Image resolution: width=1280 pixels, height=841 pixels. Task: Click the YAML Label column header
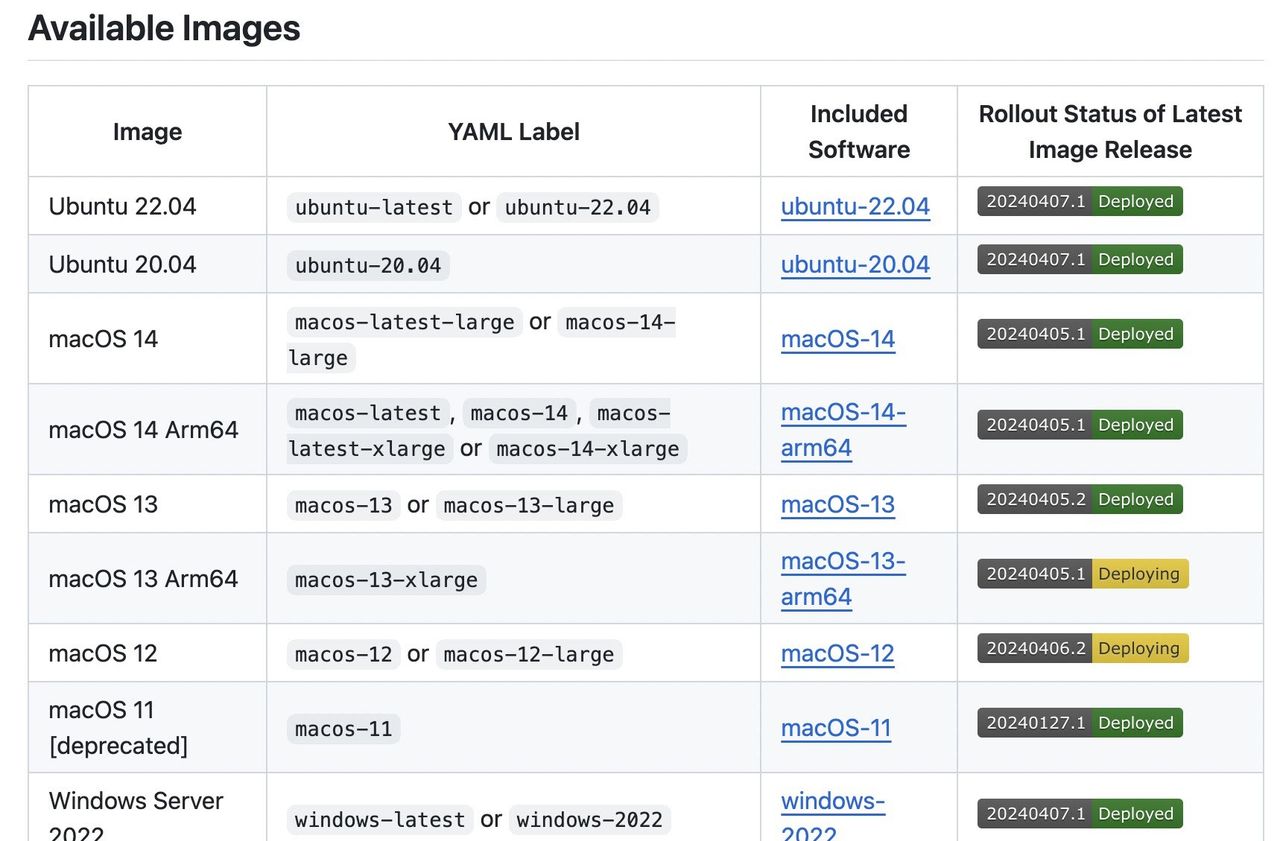[x=514, y=132]
